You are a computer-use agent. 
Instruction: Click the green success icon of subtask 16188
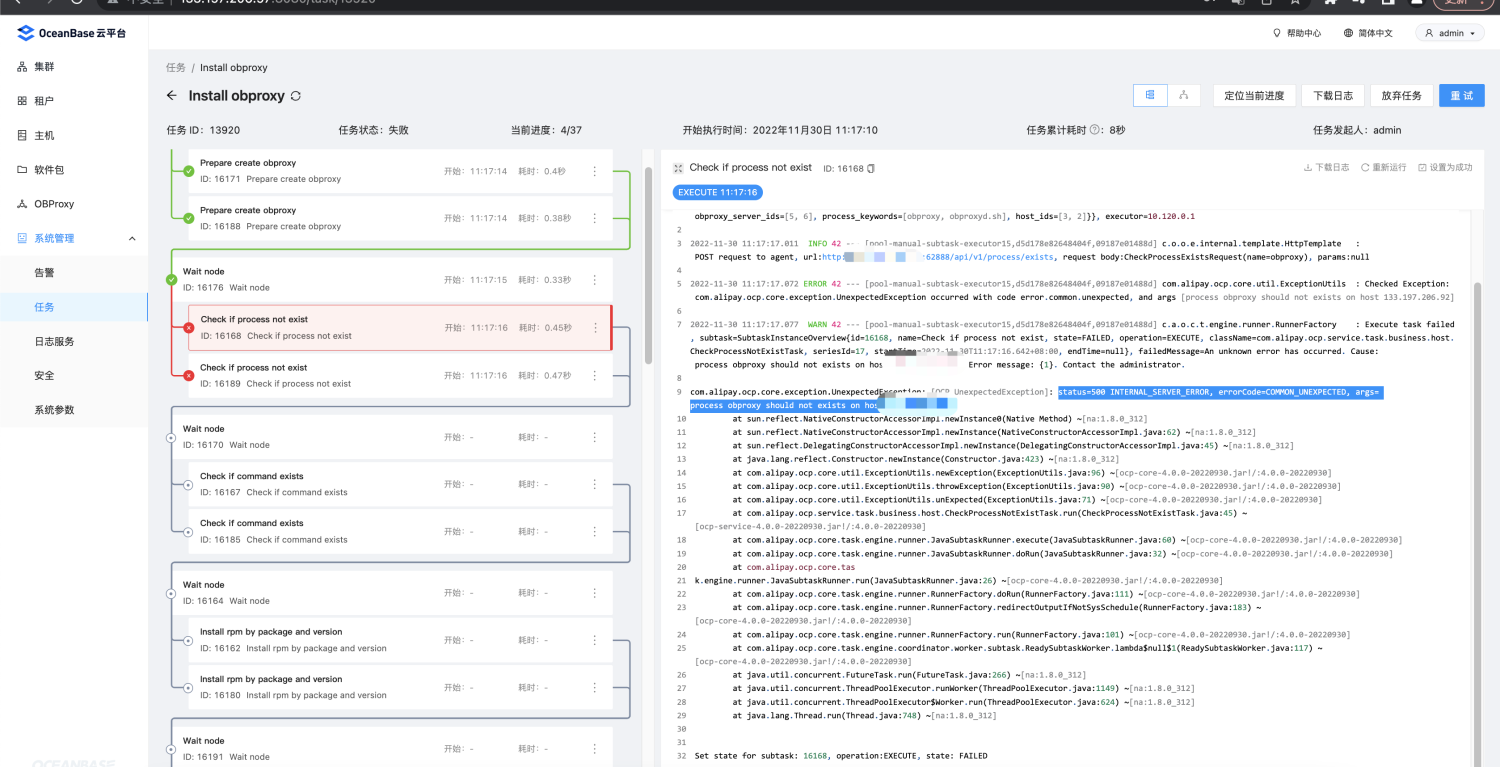pos(188,218)
